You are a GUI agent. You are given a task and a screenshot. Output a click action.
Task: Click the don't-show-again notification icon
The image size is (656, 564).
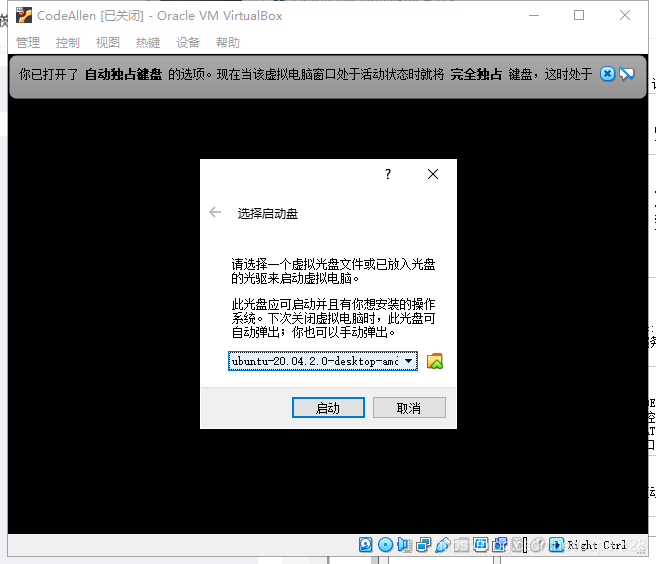627,74
